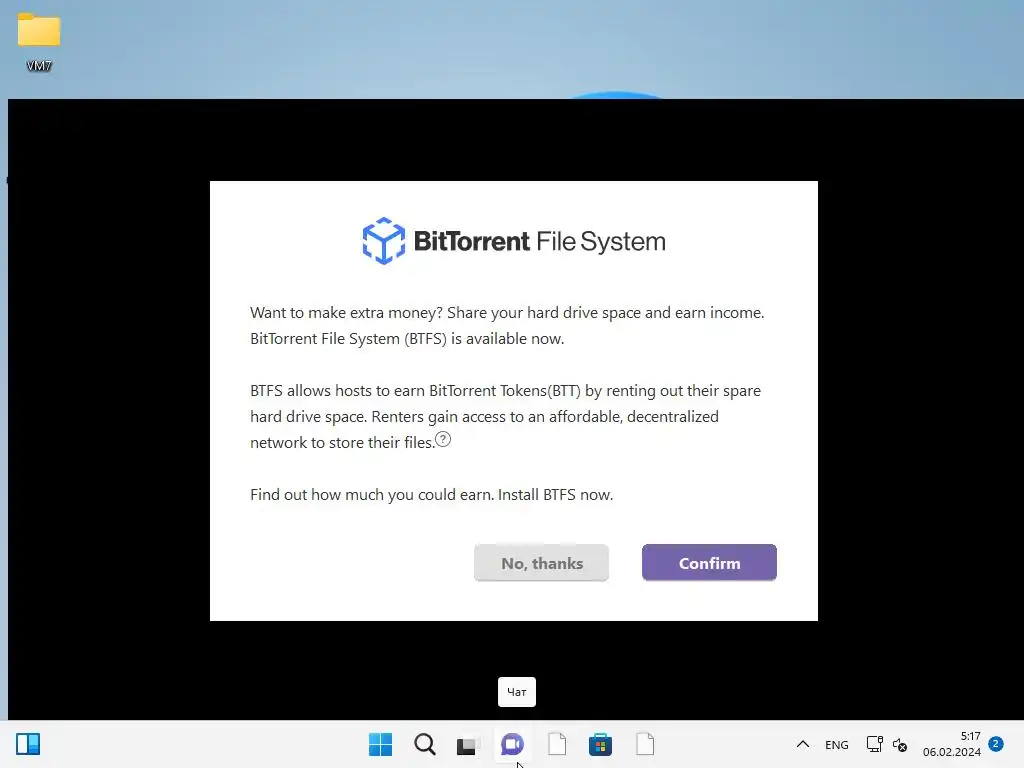Switch input language via ENG indicator
1024x768 pixels.
point(837,744)
